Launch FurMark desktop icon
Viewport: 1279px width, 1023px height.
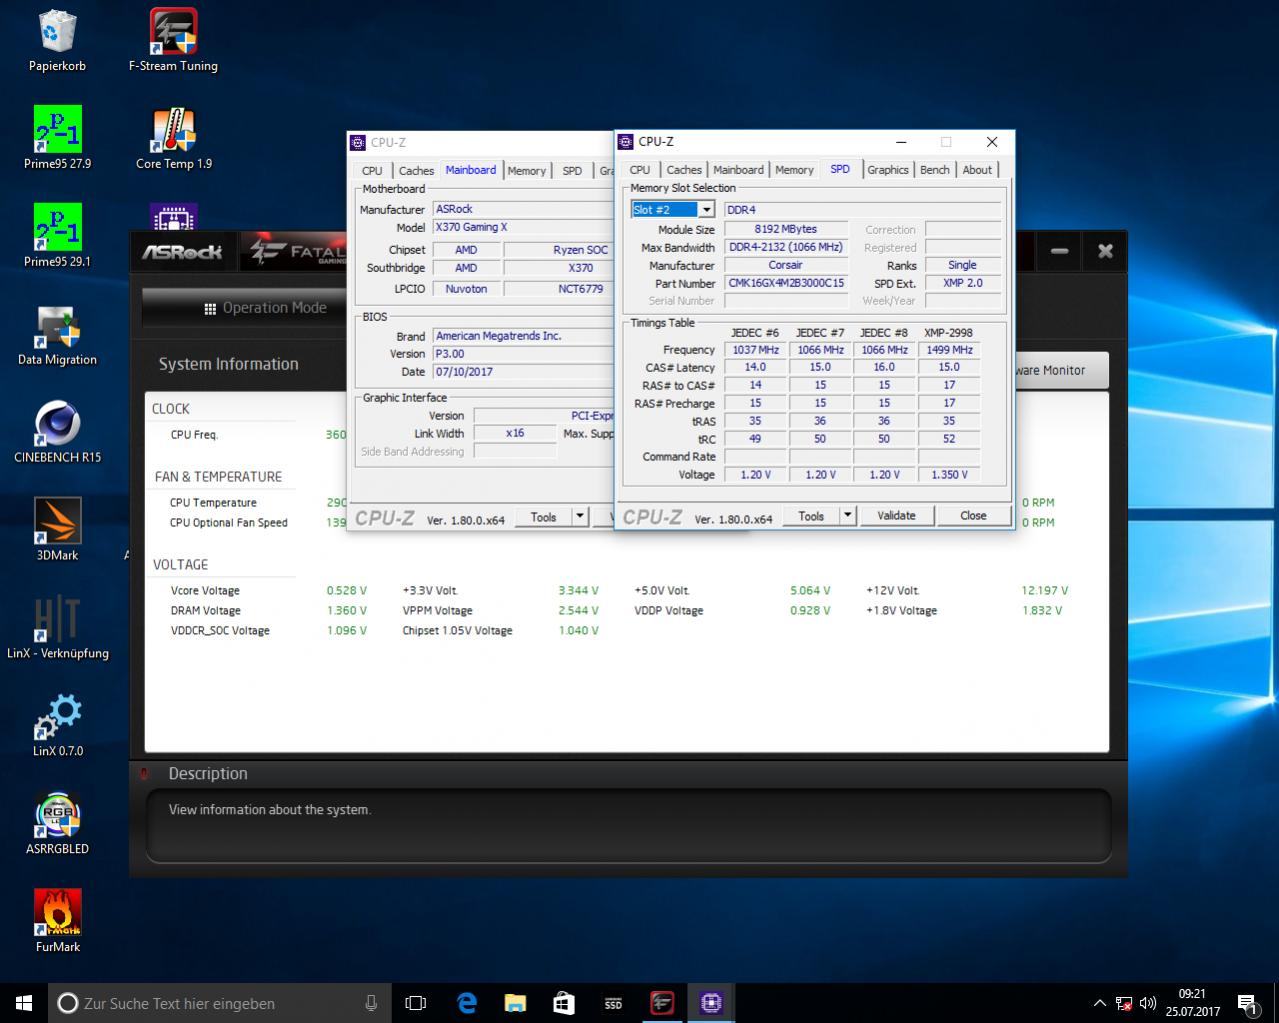pos(57,922)
